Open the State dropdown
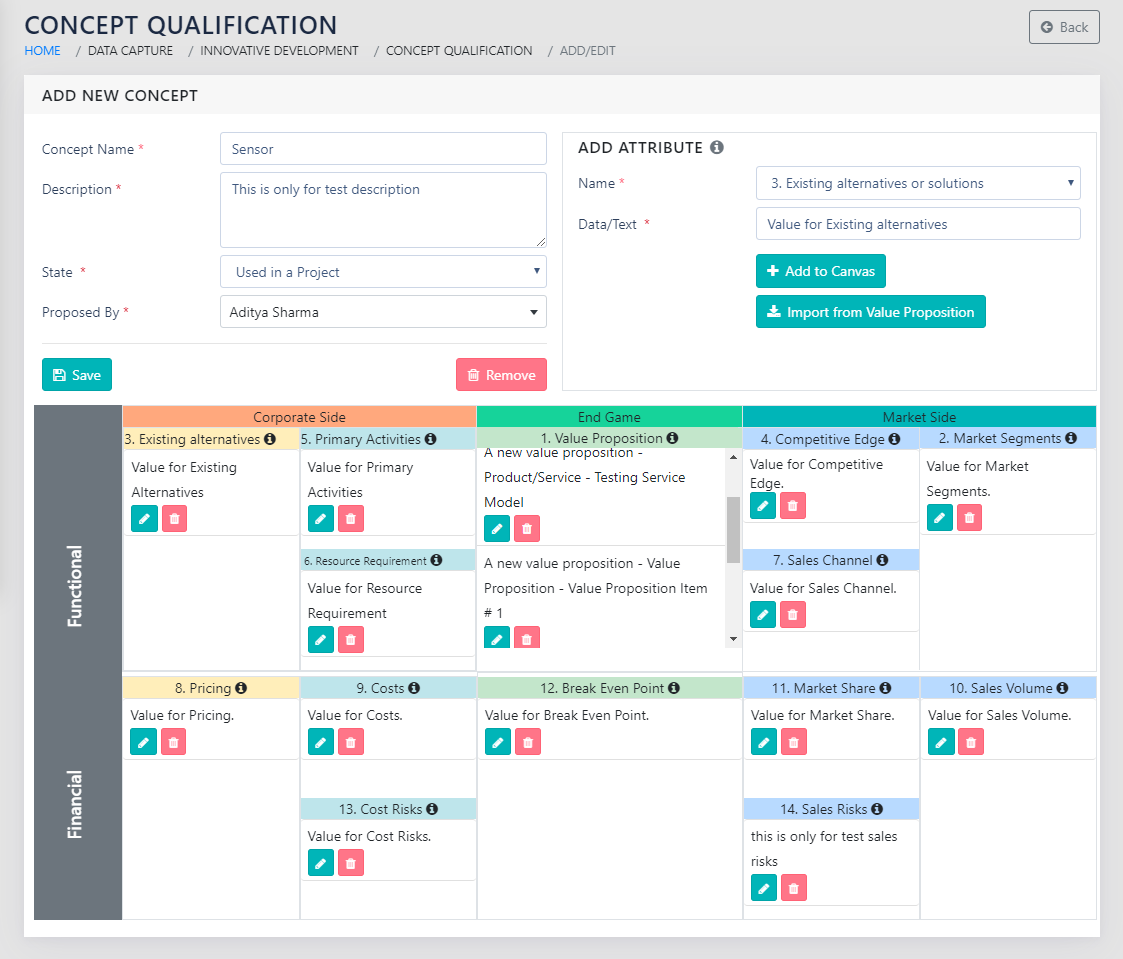1123x959 pixels. pos(383,272)
